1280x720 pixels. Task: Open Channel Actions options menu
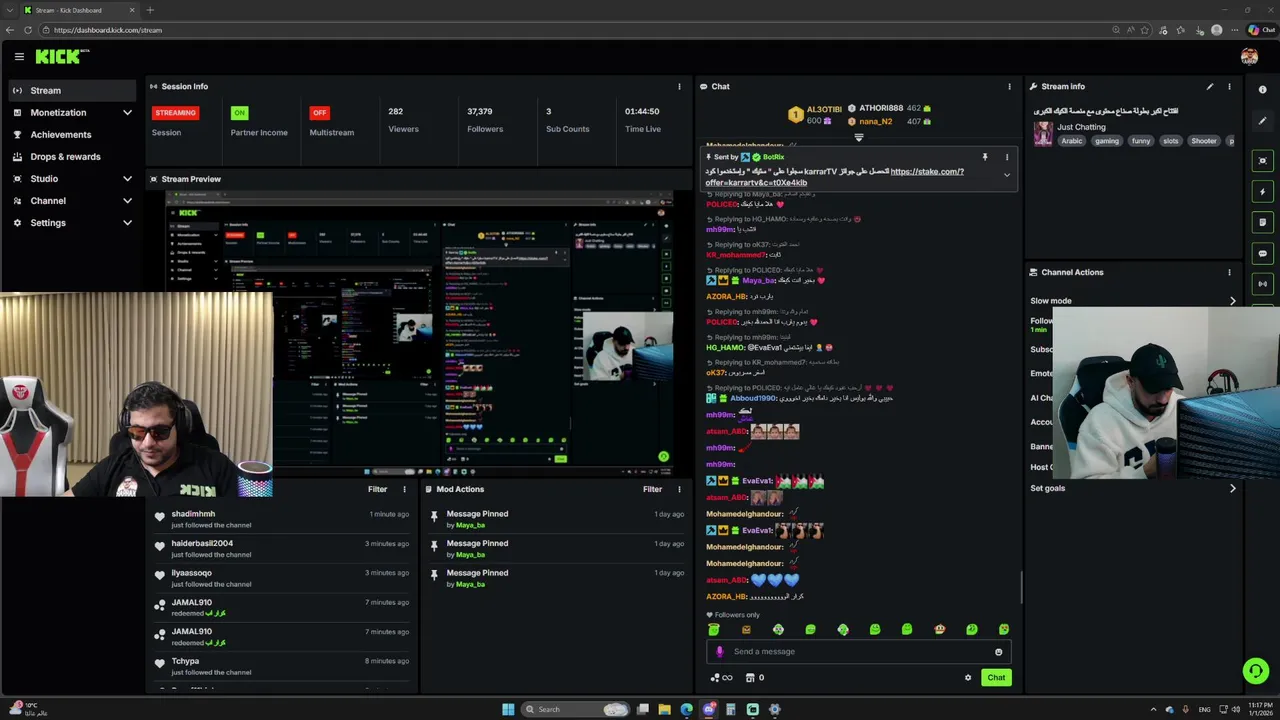pyautogui.click(x=1229, y=272)
